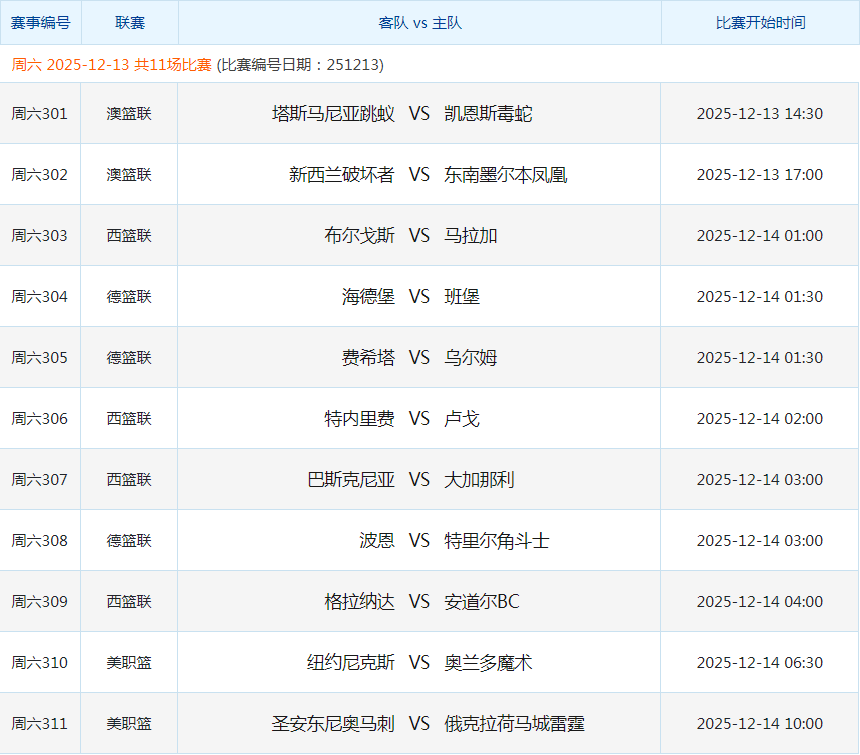
Task: Open team 纽约尼克斯
Action: (x=351, y=663)
